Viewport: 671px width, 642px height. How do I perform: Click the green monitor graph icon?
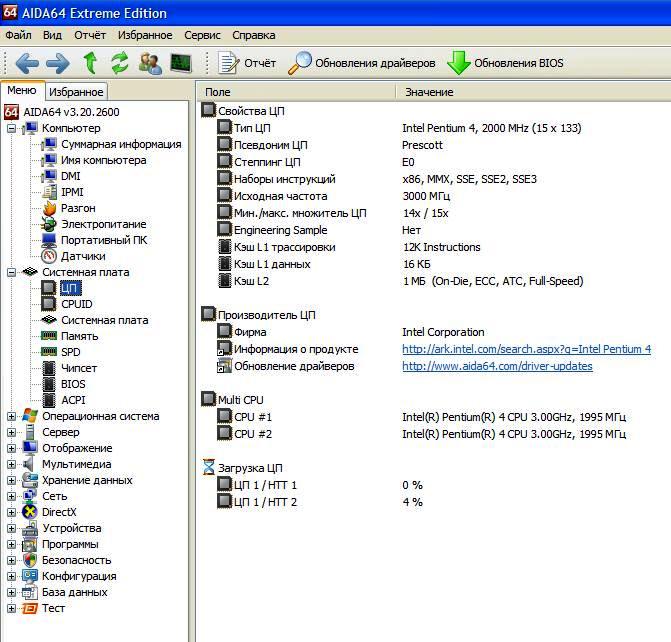tap(181, 63)
